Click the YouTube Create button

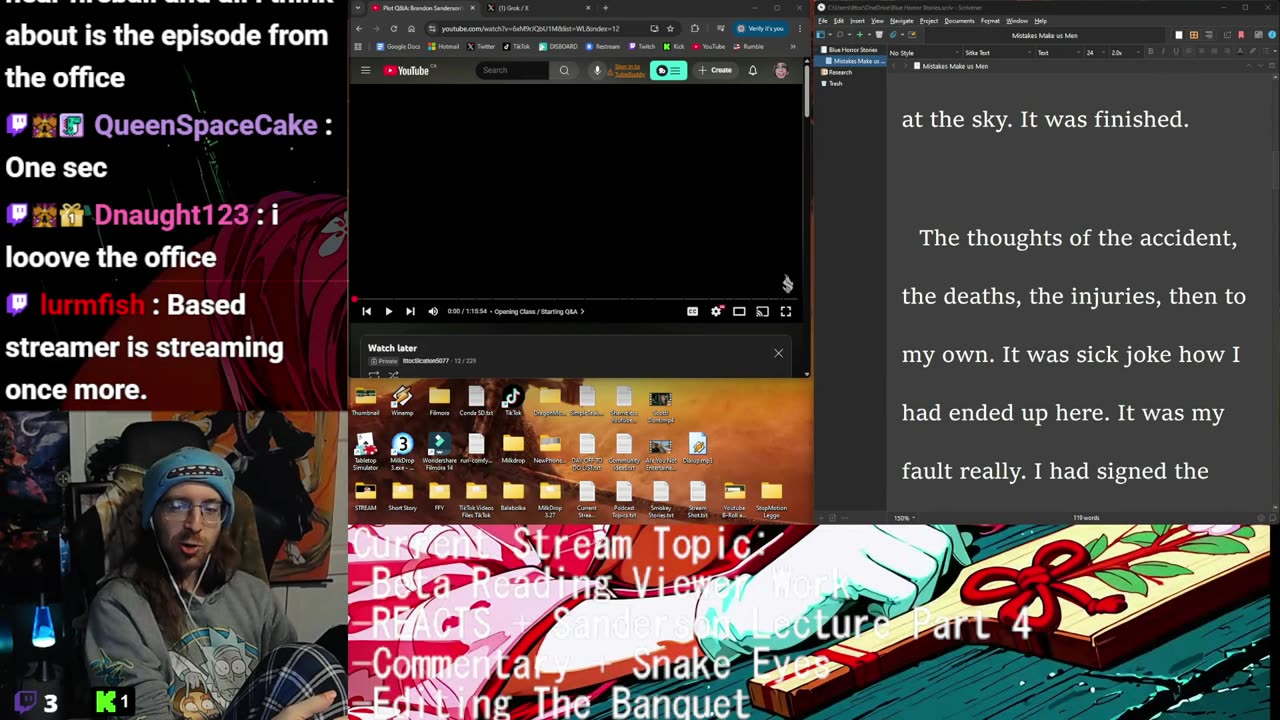point(715,70)
